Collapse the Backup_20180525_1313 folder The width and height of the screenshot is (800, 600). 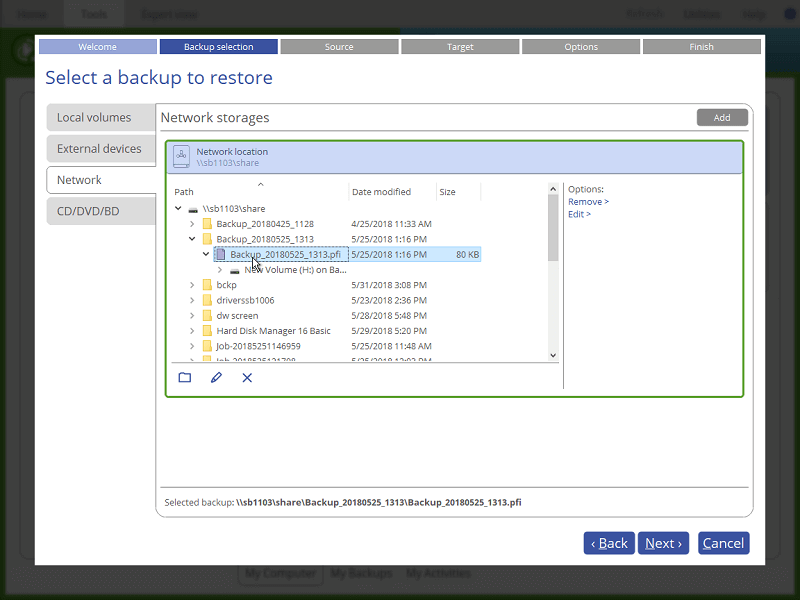193,238
